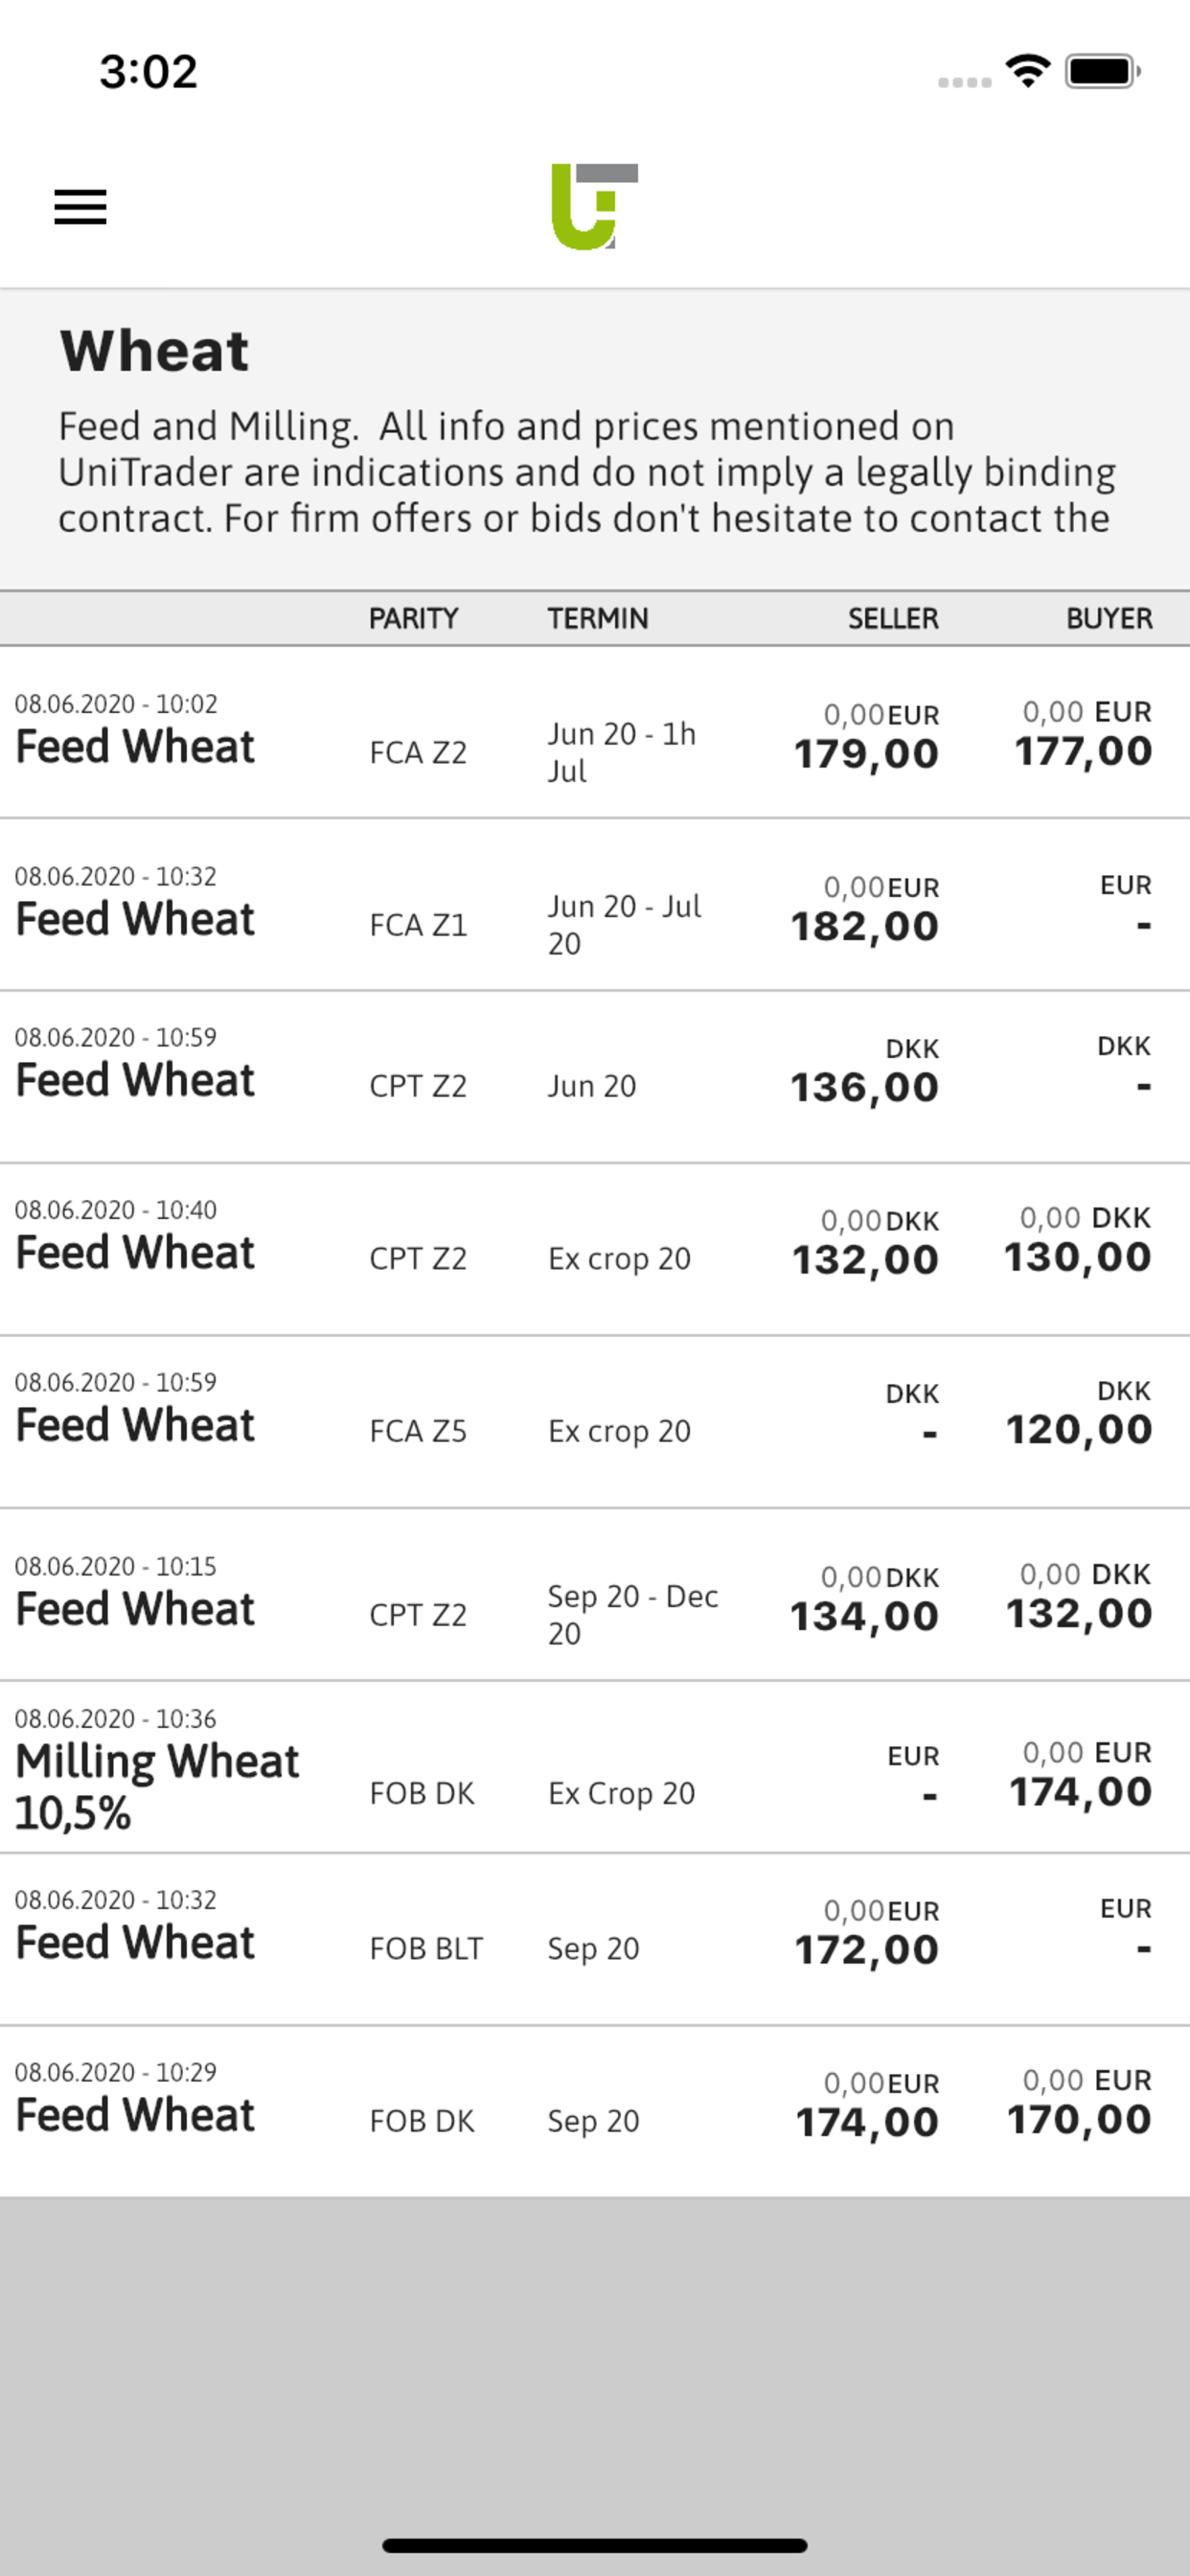Tap buyer price 174,00 on Milling Wheat
This screenshot has height=2576, width=1190.
tap(1080, 1775)
